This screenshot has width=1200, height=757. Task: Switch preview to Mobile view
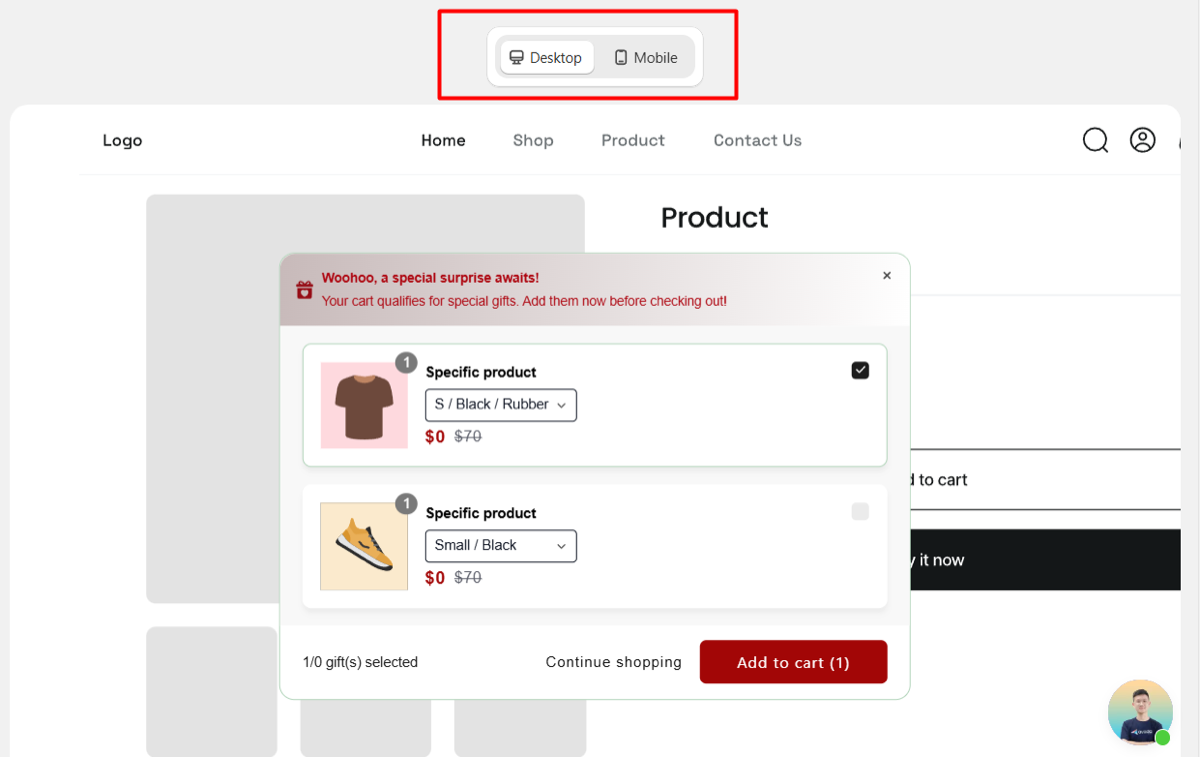tap(646, 58)
